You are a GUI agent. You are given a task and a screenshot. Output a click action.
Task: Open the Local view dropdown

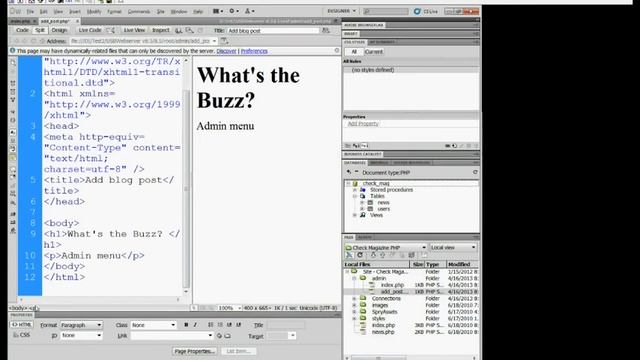point(453,247)
